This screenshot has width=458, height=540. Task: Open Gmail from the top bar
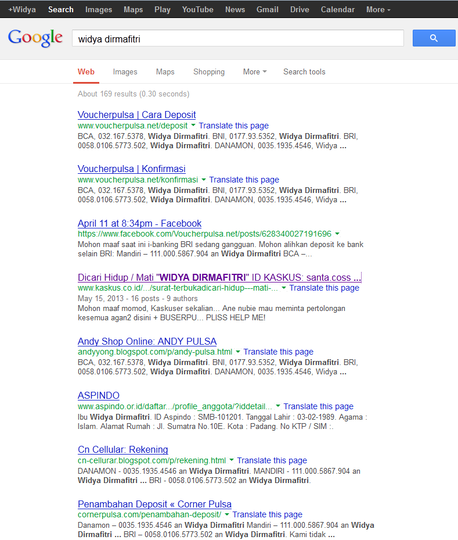[267, 10]
